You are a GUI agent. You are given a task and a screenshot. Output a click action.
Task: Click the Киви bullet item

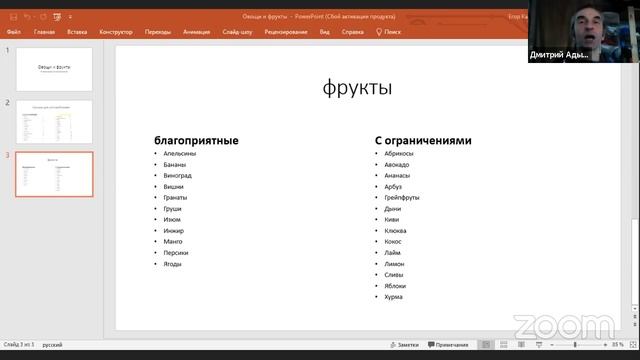tap(391, 220)
